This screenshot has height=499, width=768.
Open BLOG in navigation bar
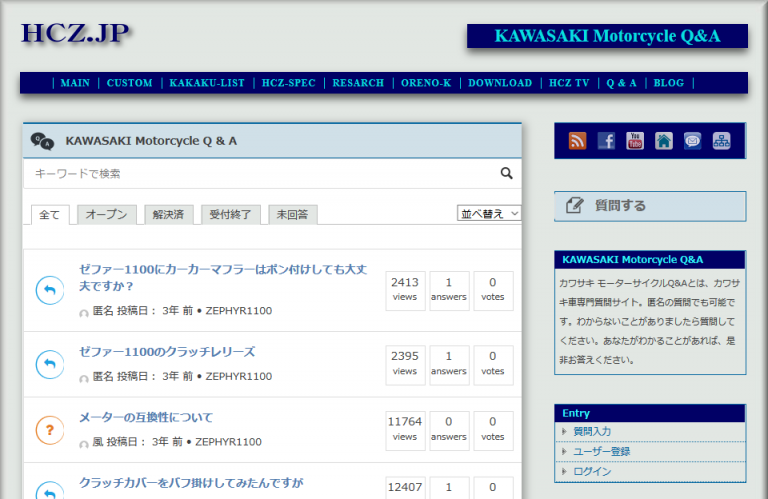pyautogui.click(x=669, y=83)
